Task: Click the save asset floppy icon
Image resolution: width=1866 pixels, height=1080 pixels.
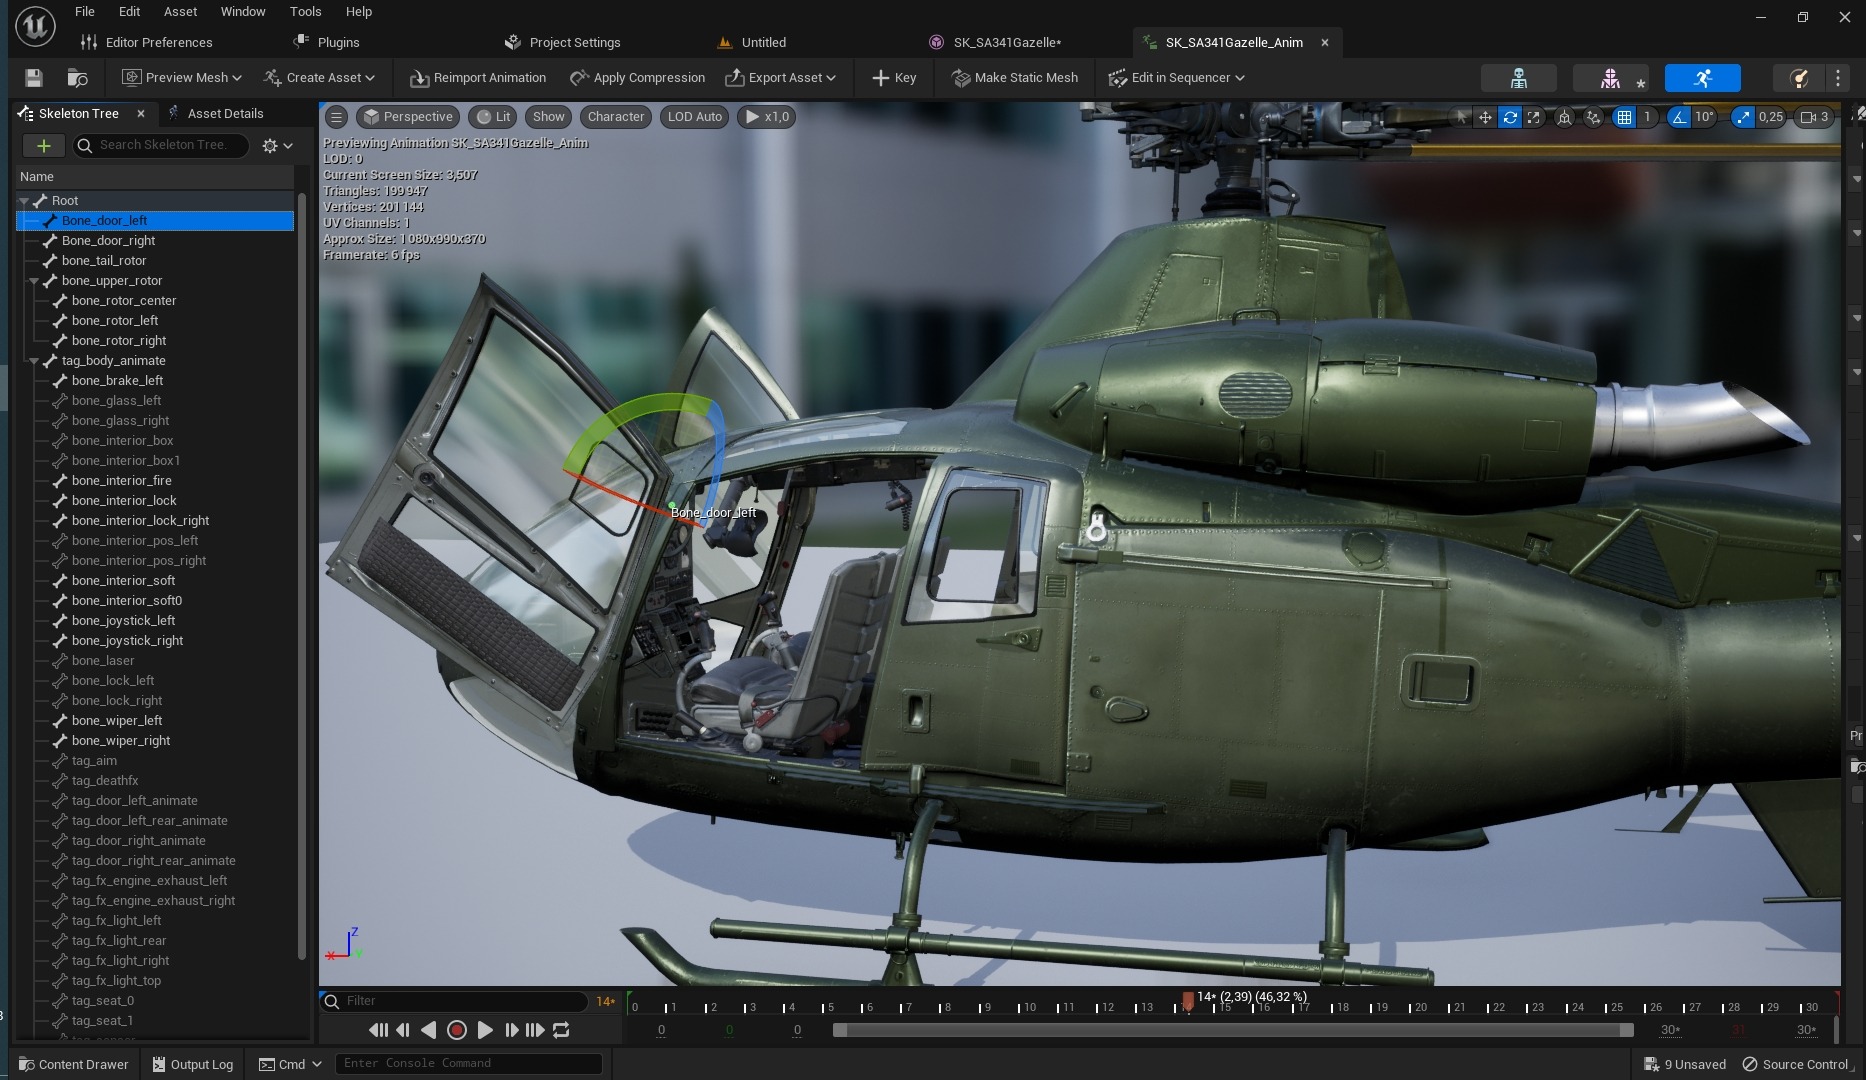Action: (33, 78)
